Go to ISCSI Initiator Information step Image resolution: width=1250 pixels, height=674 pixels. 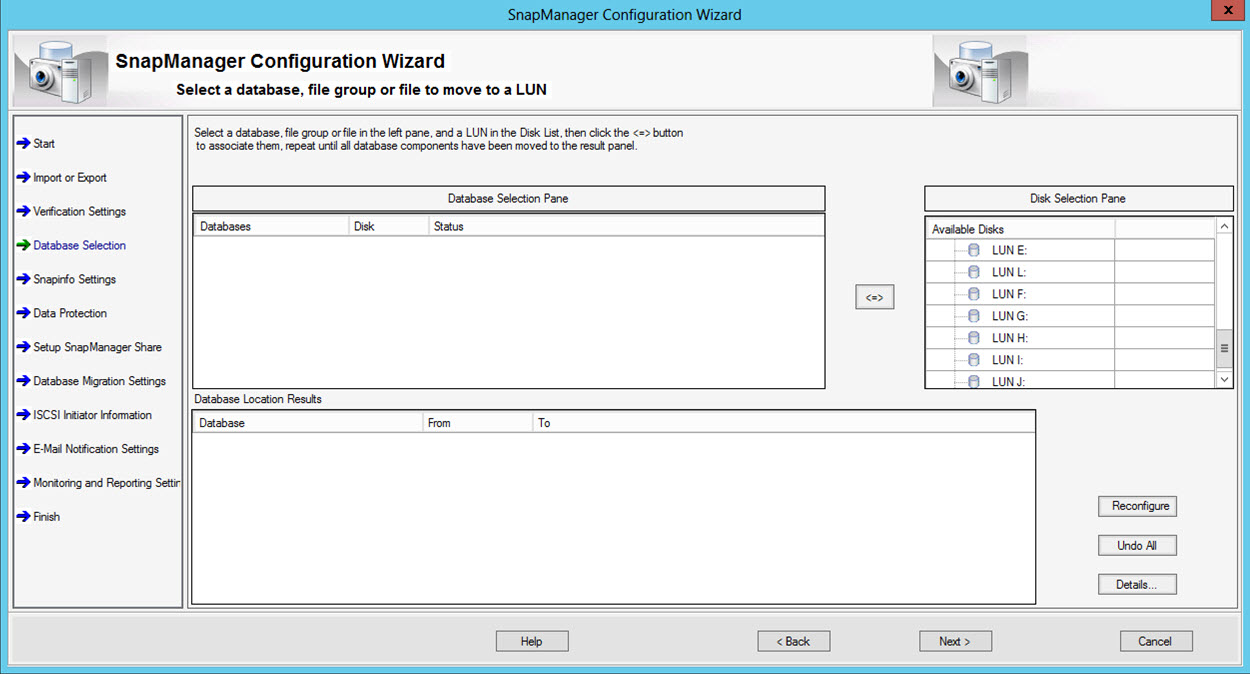point(93,416)
